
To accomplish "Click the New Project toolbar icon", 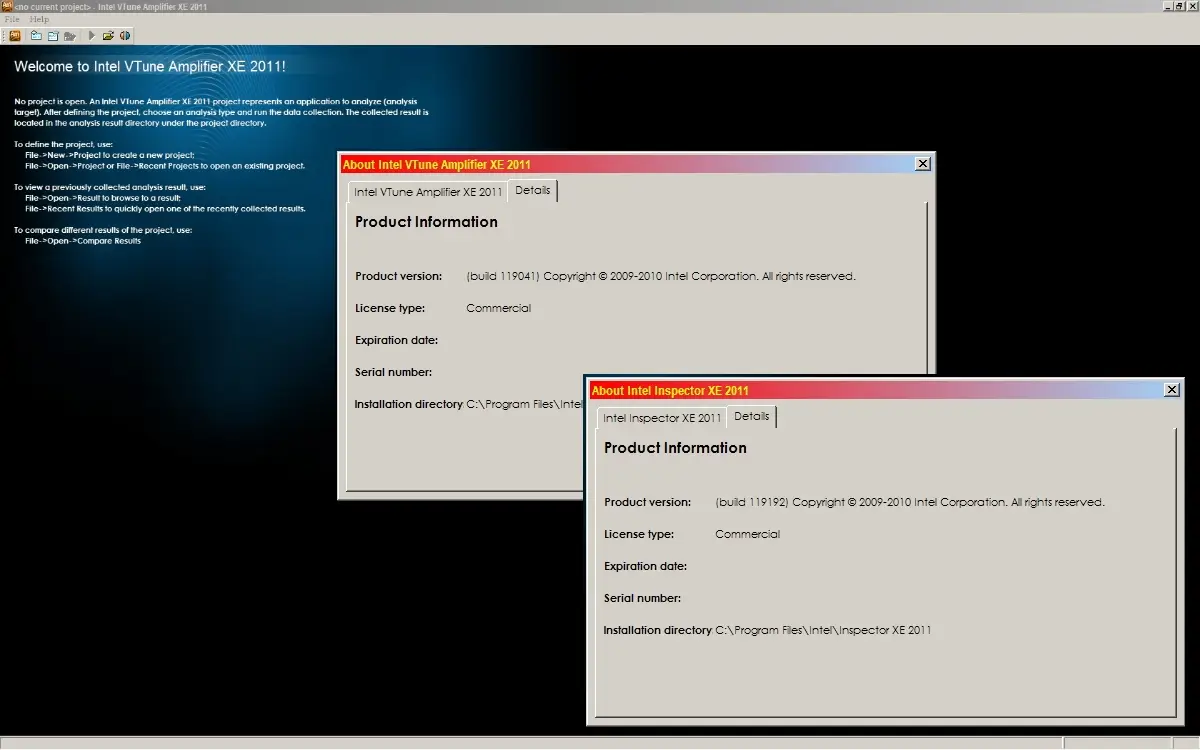I will pyautogui.click(x=36, y=36).
